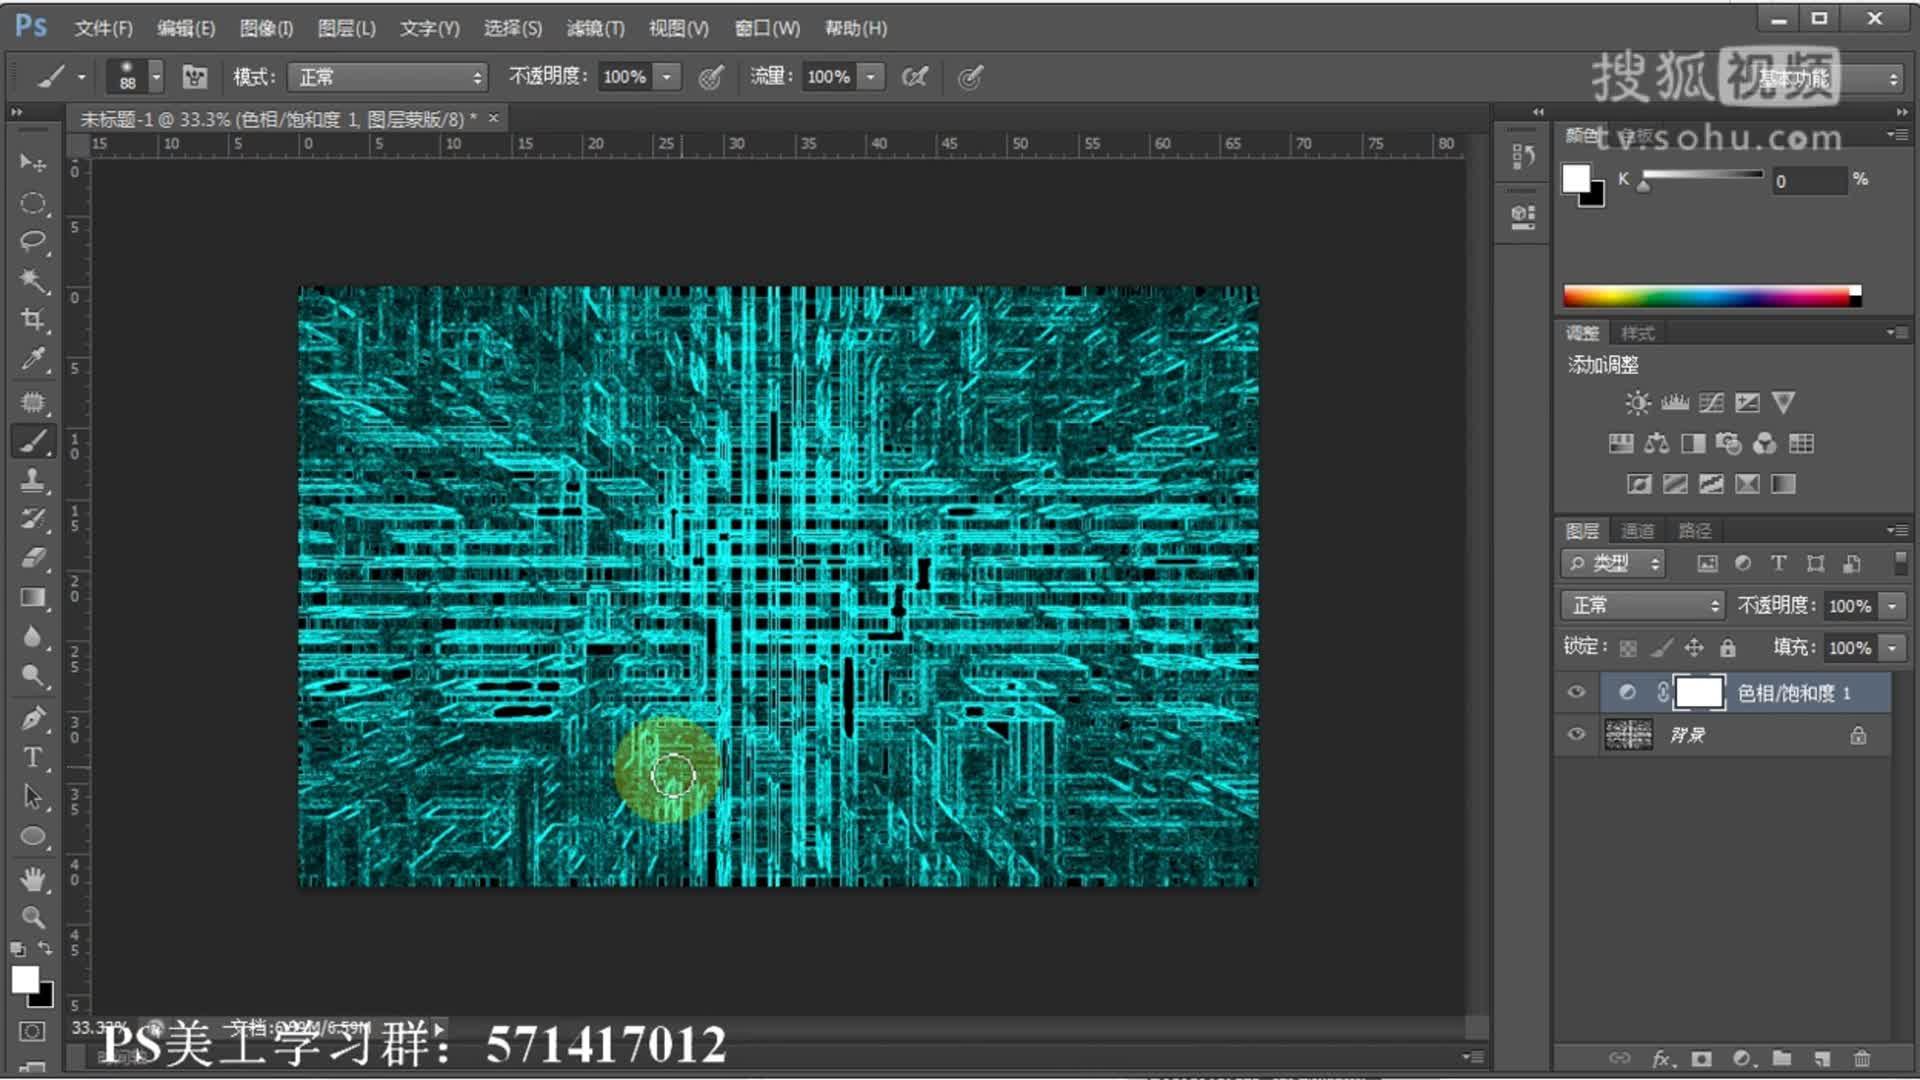
Task: Enable airbrush mode in options bar
Action: (x=915, y=76)
